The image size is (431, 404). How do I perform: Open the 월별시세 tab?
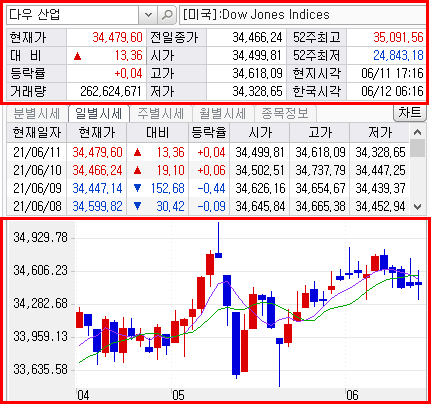(223, 114)
